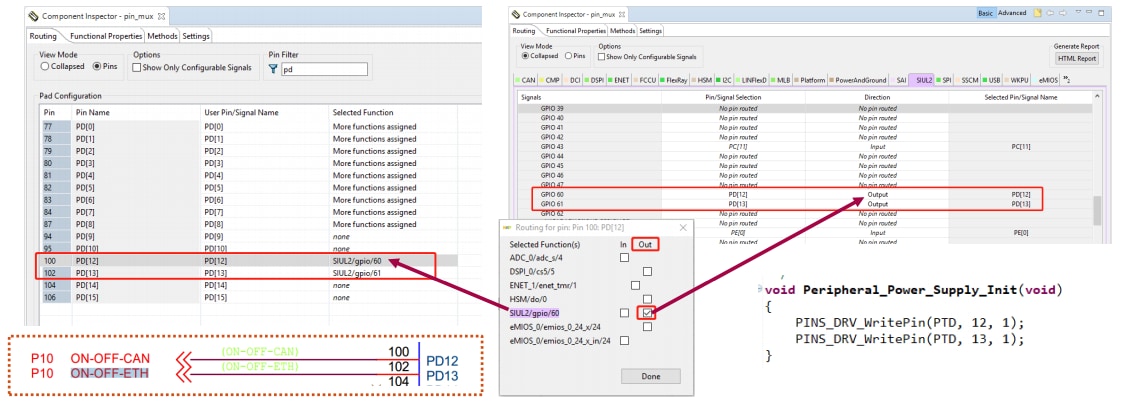Click the Pin Filter text field

click(x=324, y=70)
